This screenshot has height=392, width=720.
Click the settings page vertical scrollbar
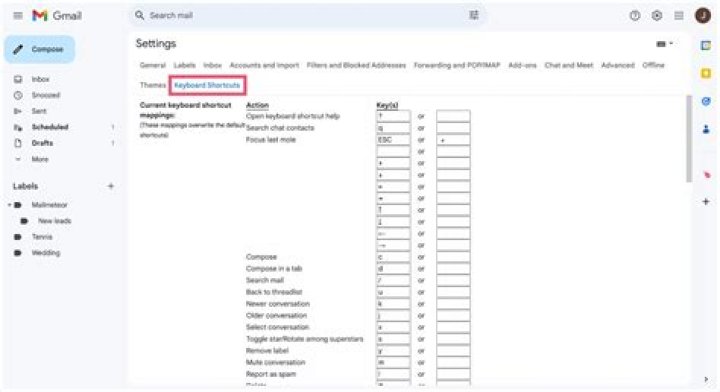tap(688, 139)
